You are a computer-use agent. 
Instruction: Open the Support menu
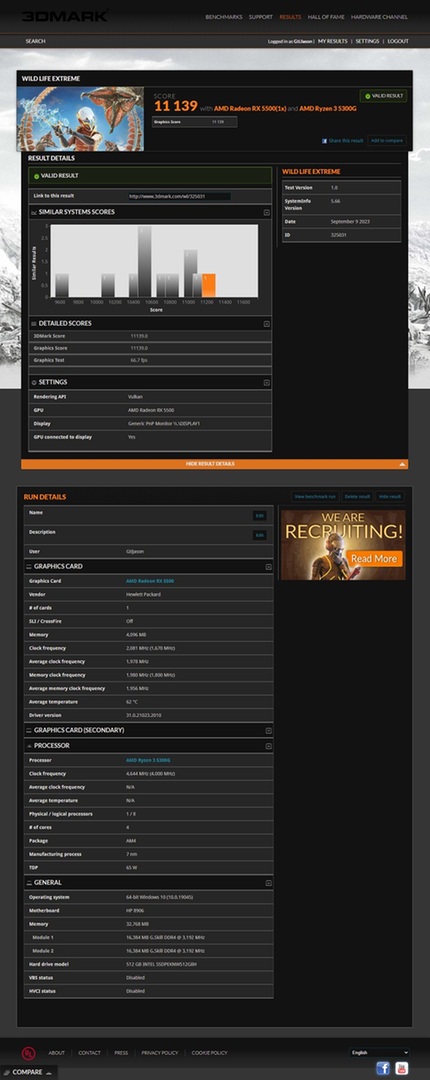coord(260,17)
